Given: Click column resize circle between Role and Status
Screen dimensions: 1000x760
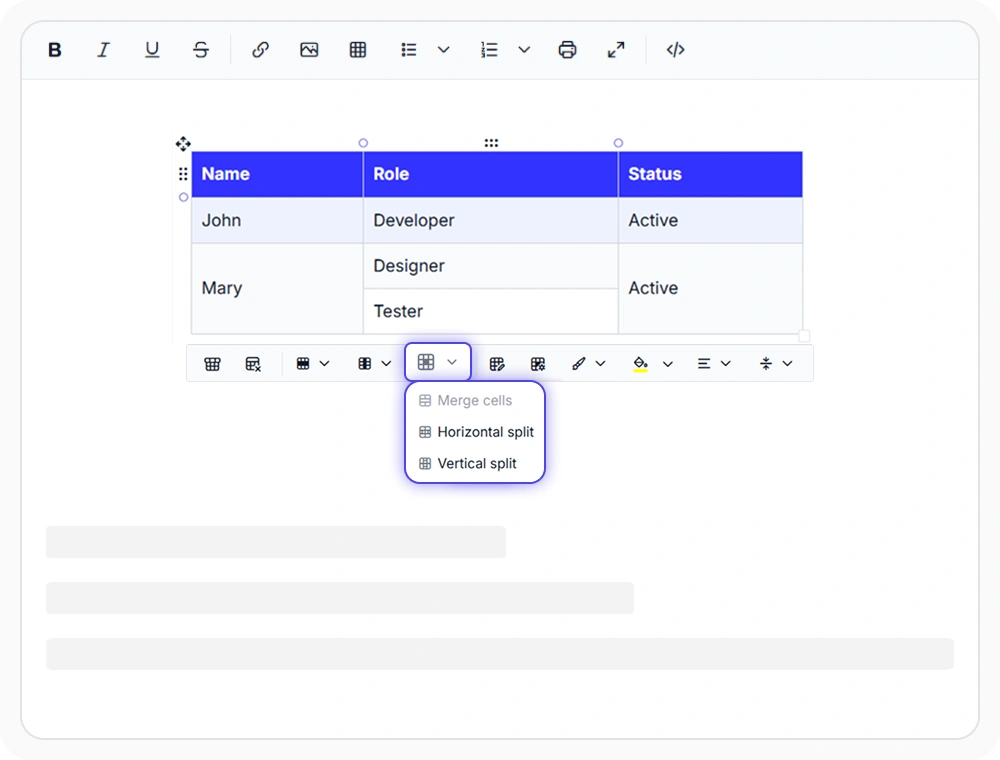Looking at the screenshot, I should (618, 143).
